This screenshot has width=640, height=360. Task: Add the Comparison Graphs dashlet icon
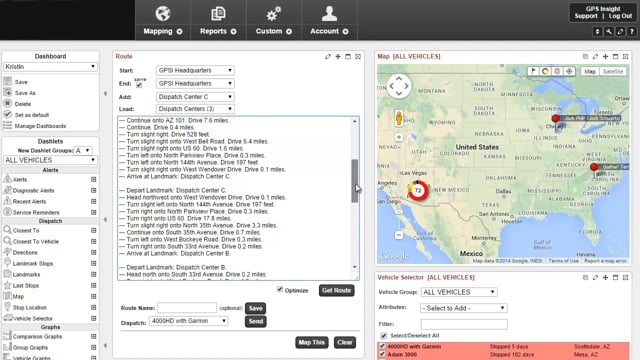(93, 336)
